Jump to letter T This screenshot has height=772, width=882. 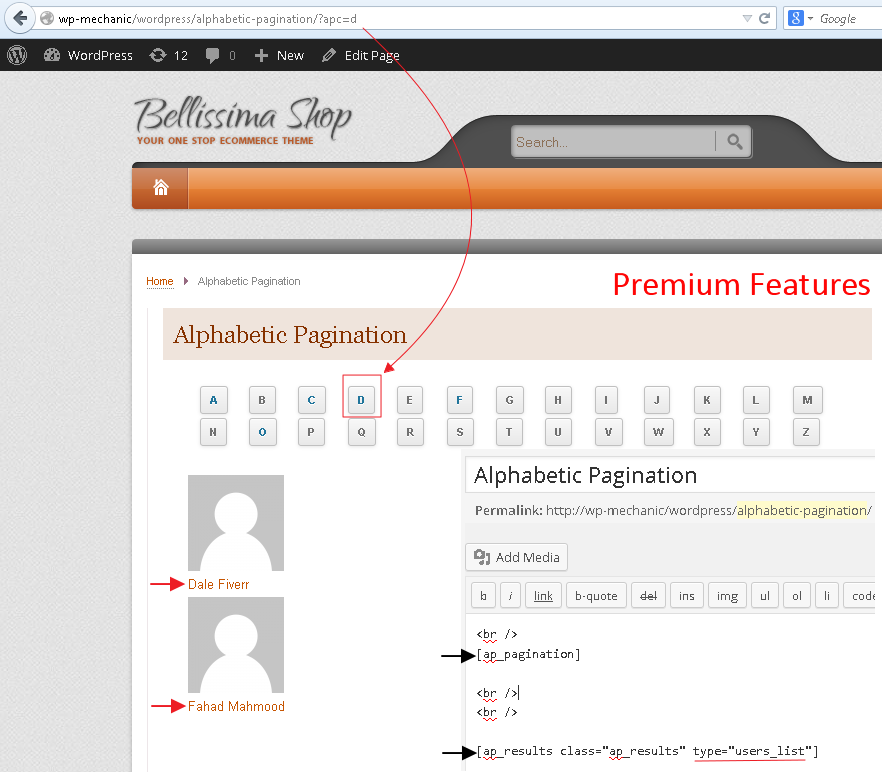[510, 432]
